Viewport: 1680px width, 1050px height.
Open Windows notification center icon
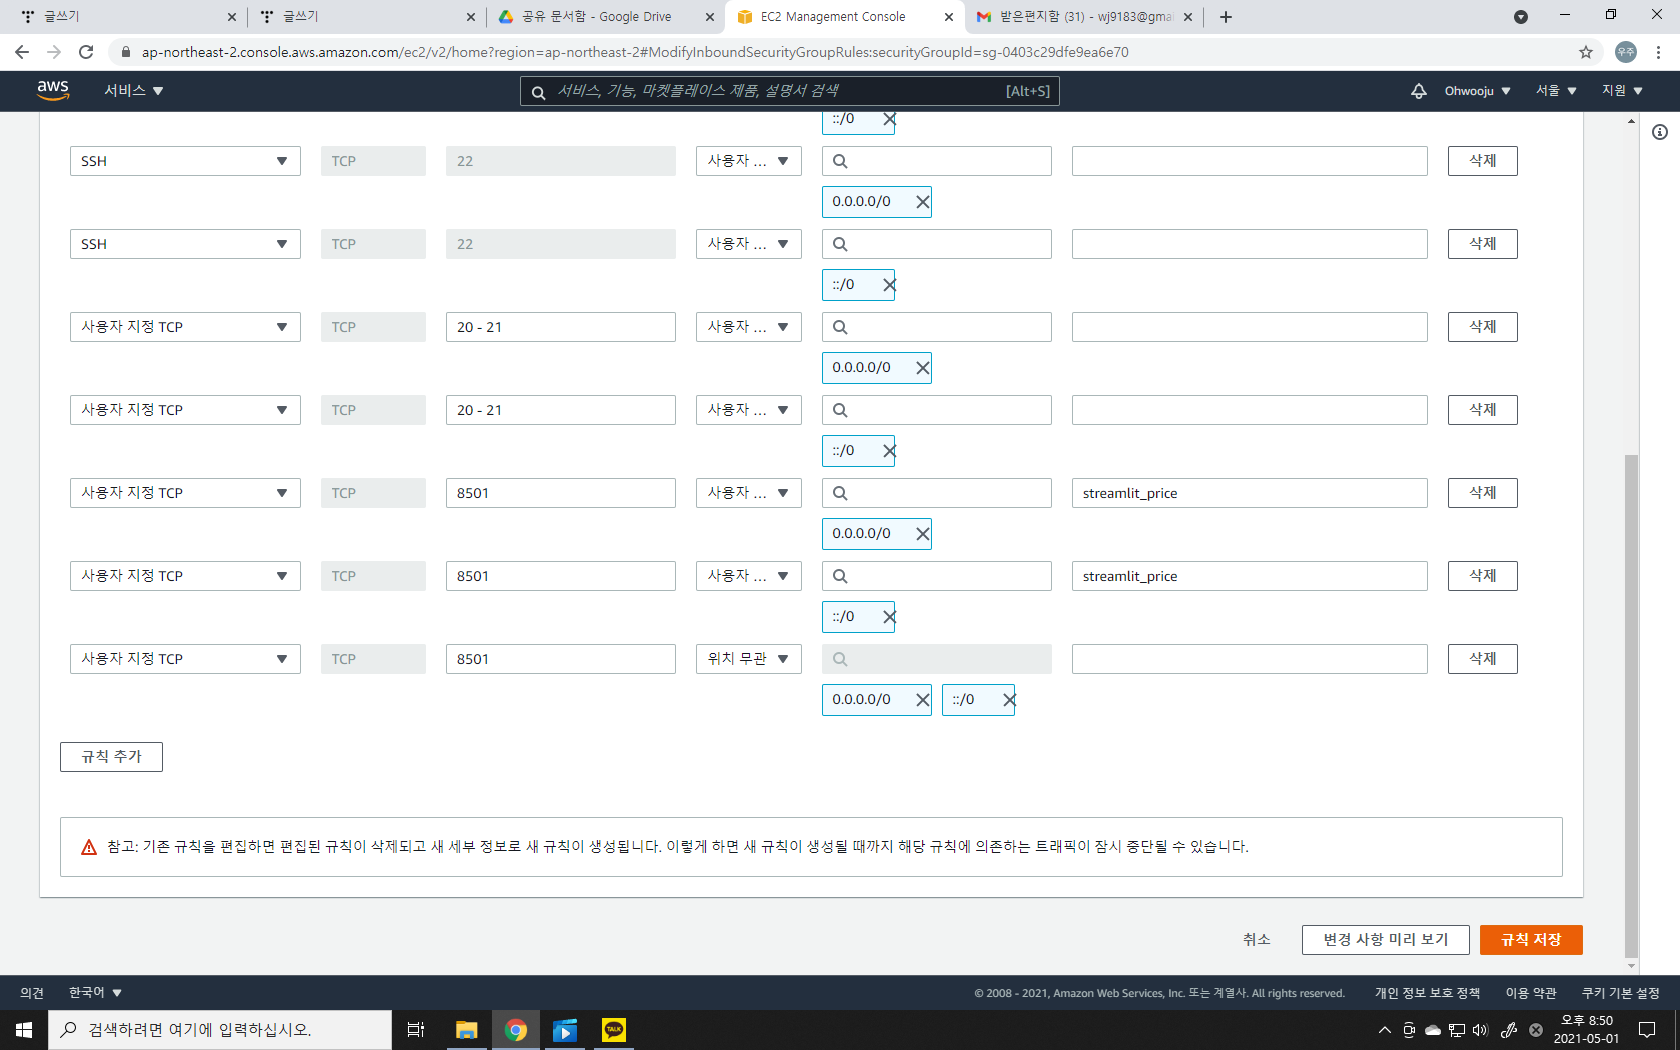(x=1647, y=1030)
